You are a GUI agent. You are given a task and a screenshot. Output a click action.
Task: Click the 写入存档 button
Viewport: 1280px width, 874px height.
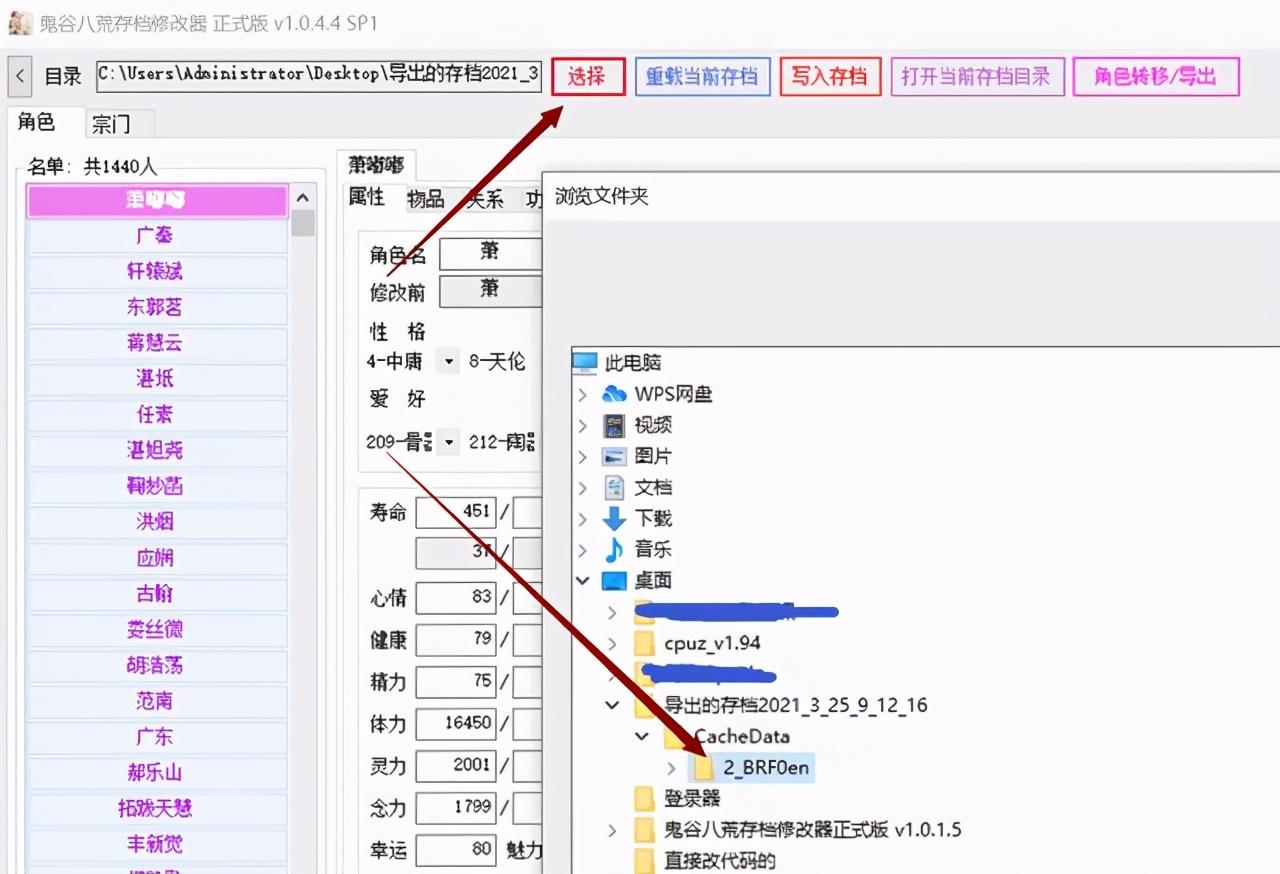coord(830,76)
